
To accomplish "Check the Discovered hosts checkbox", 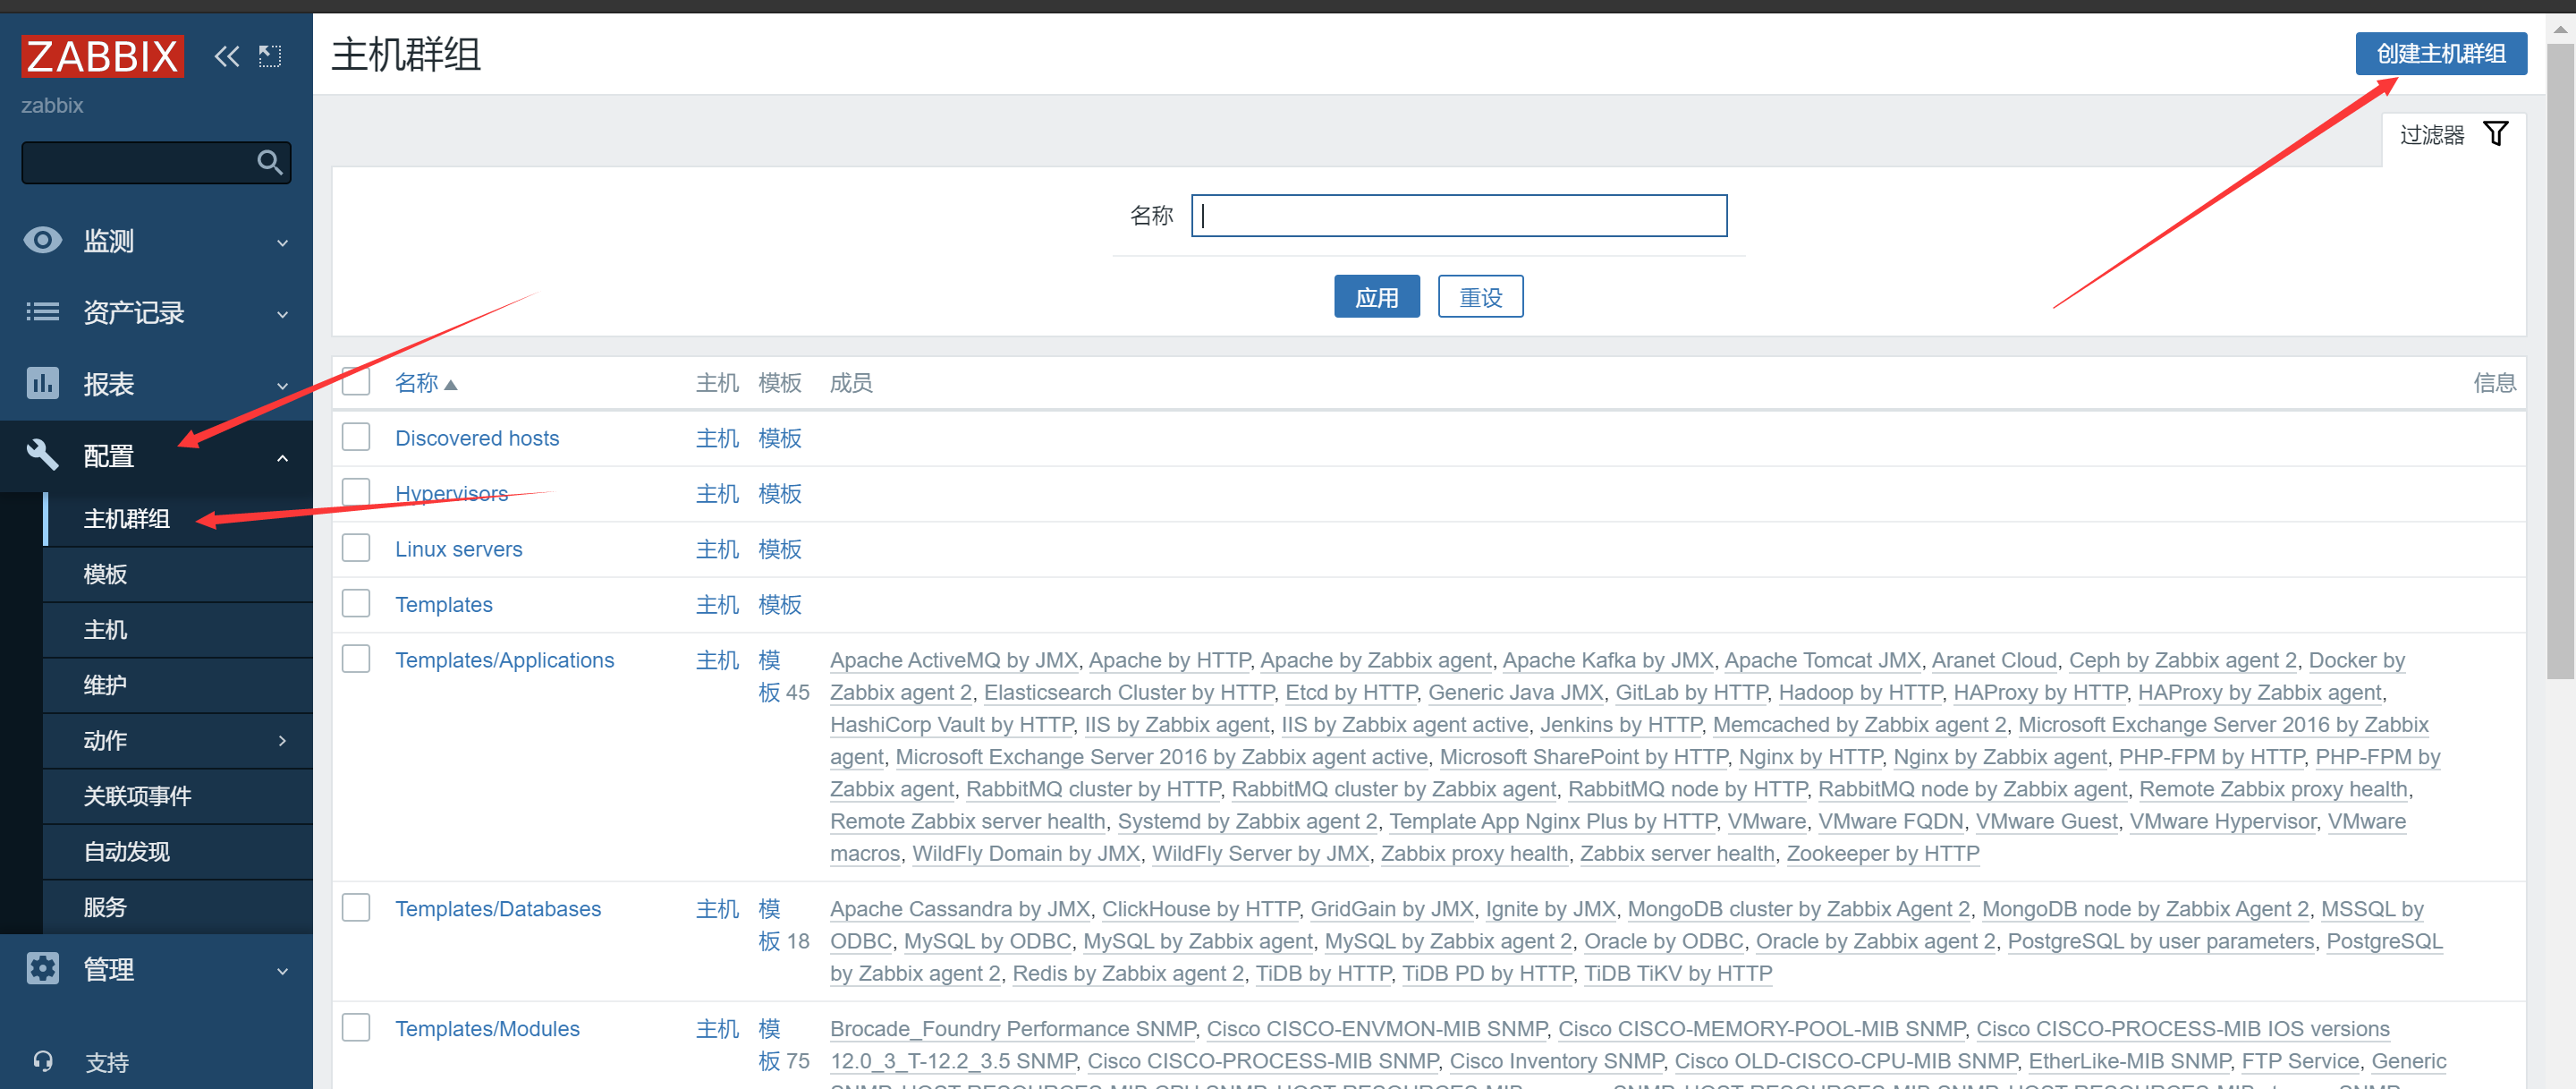I will click(356, 437).
